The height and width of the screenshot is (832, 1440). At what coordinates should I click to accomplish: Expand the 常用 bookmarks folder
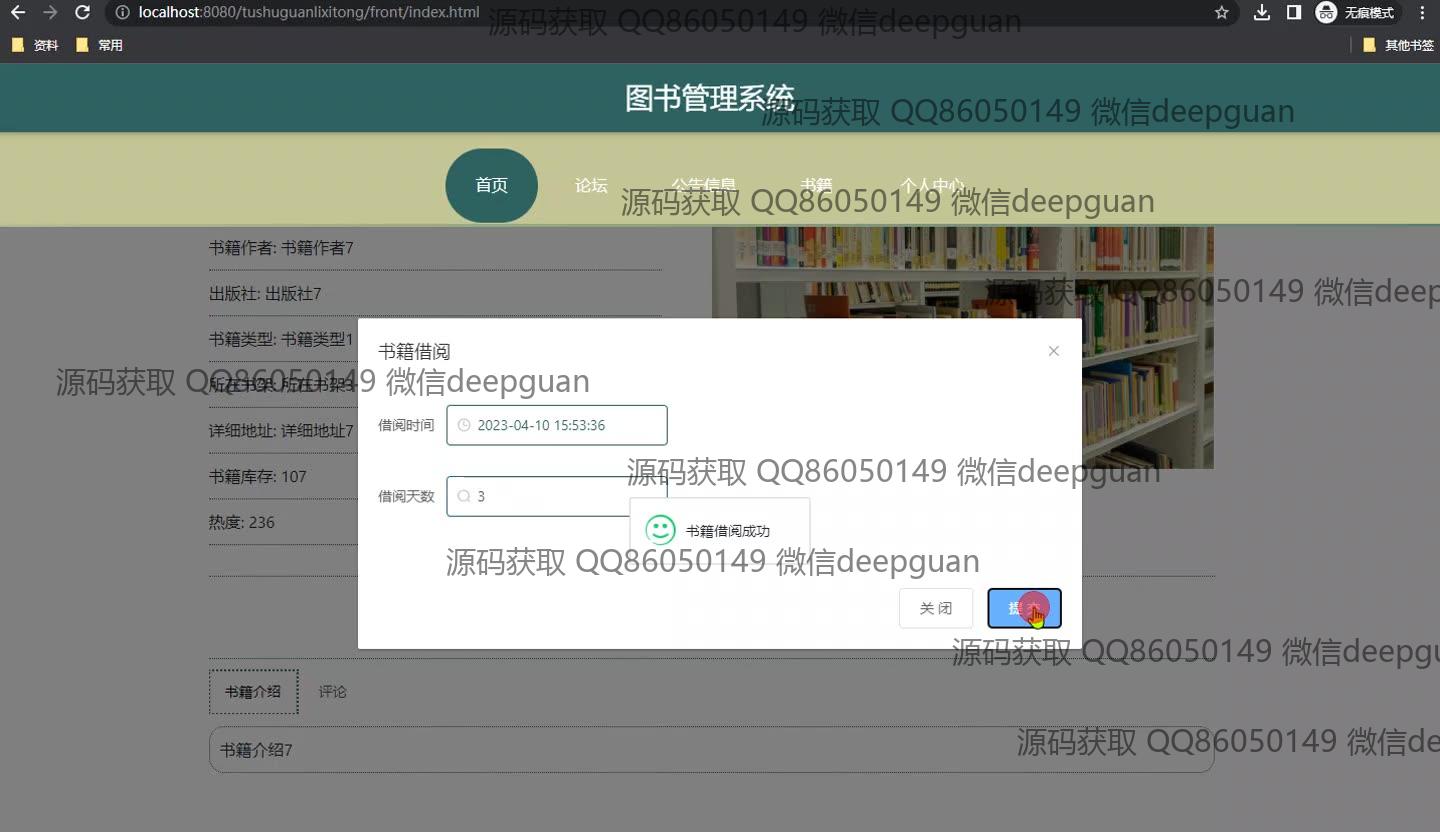[x=100, y=45]
